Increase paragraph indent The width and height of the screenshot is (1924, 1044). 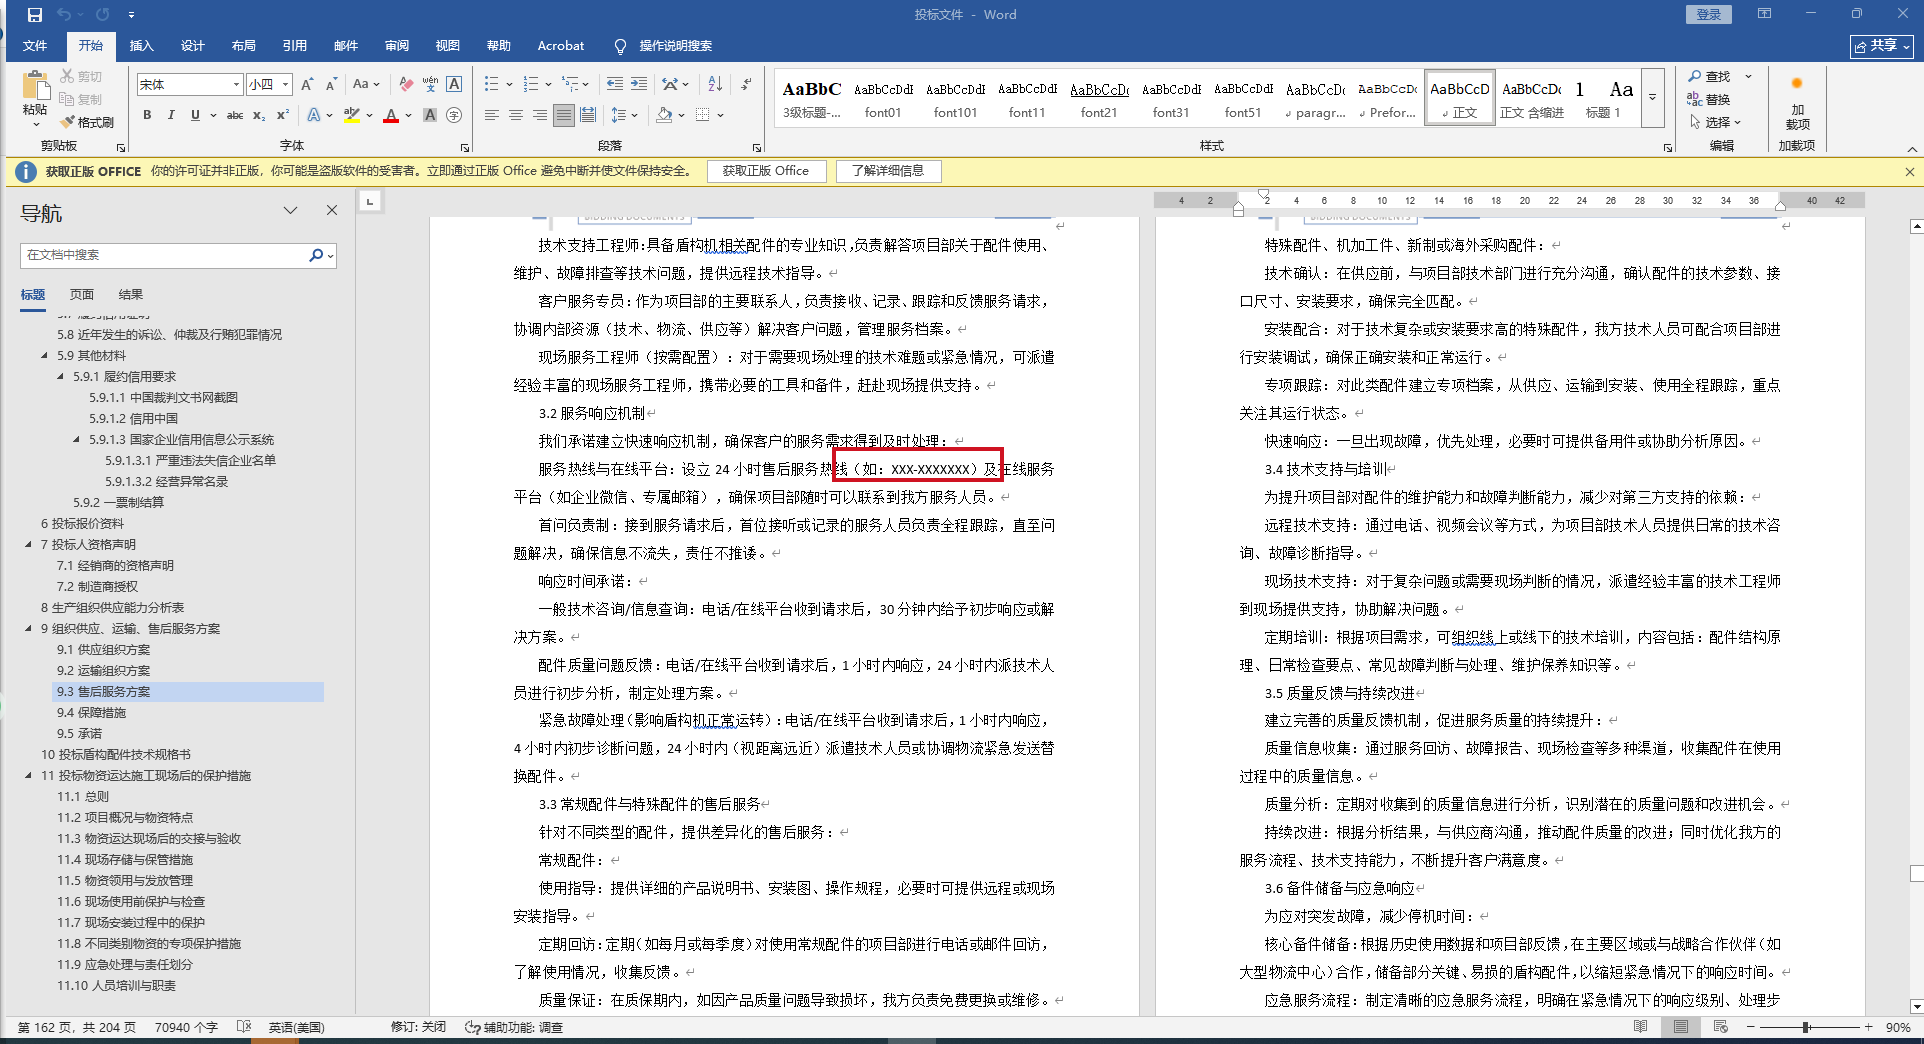point(639,84)
